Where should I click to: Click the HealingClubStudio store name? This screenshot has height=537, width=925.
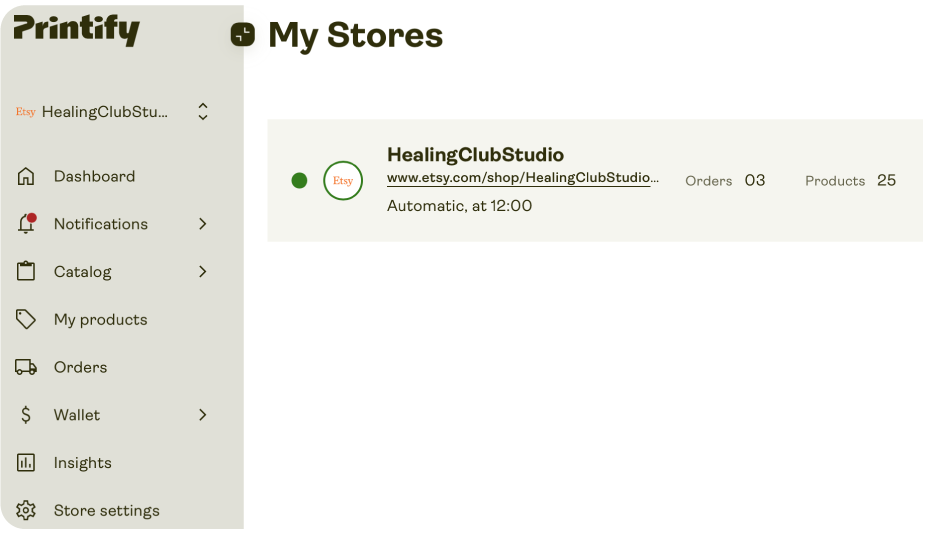tap(475, 155)
